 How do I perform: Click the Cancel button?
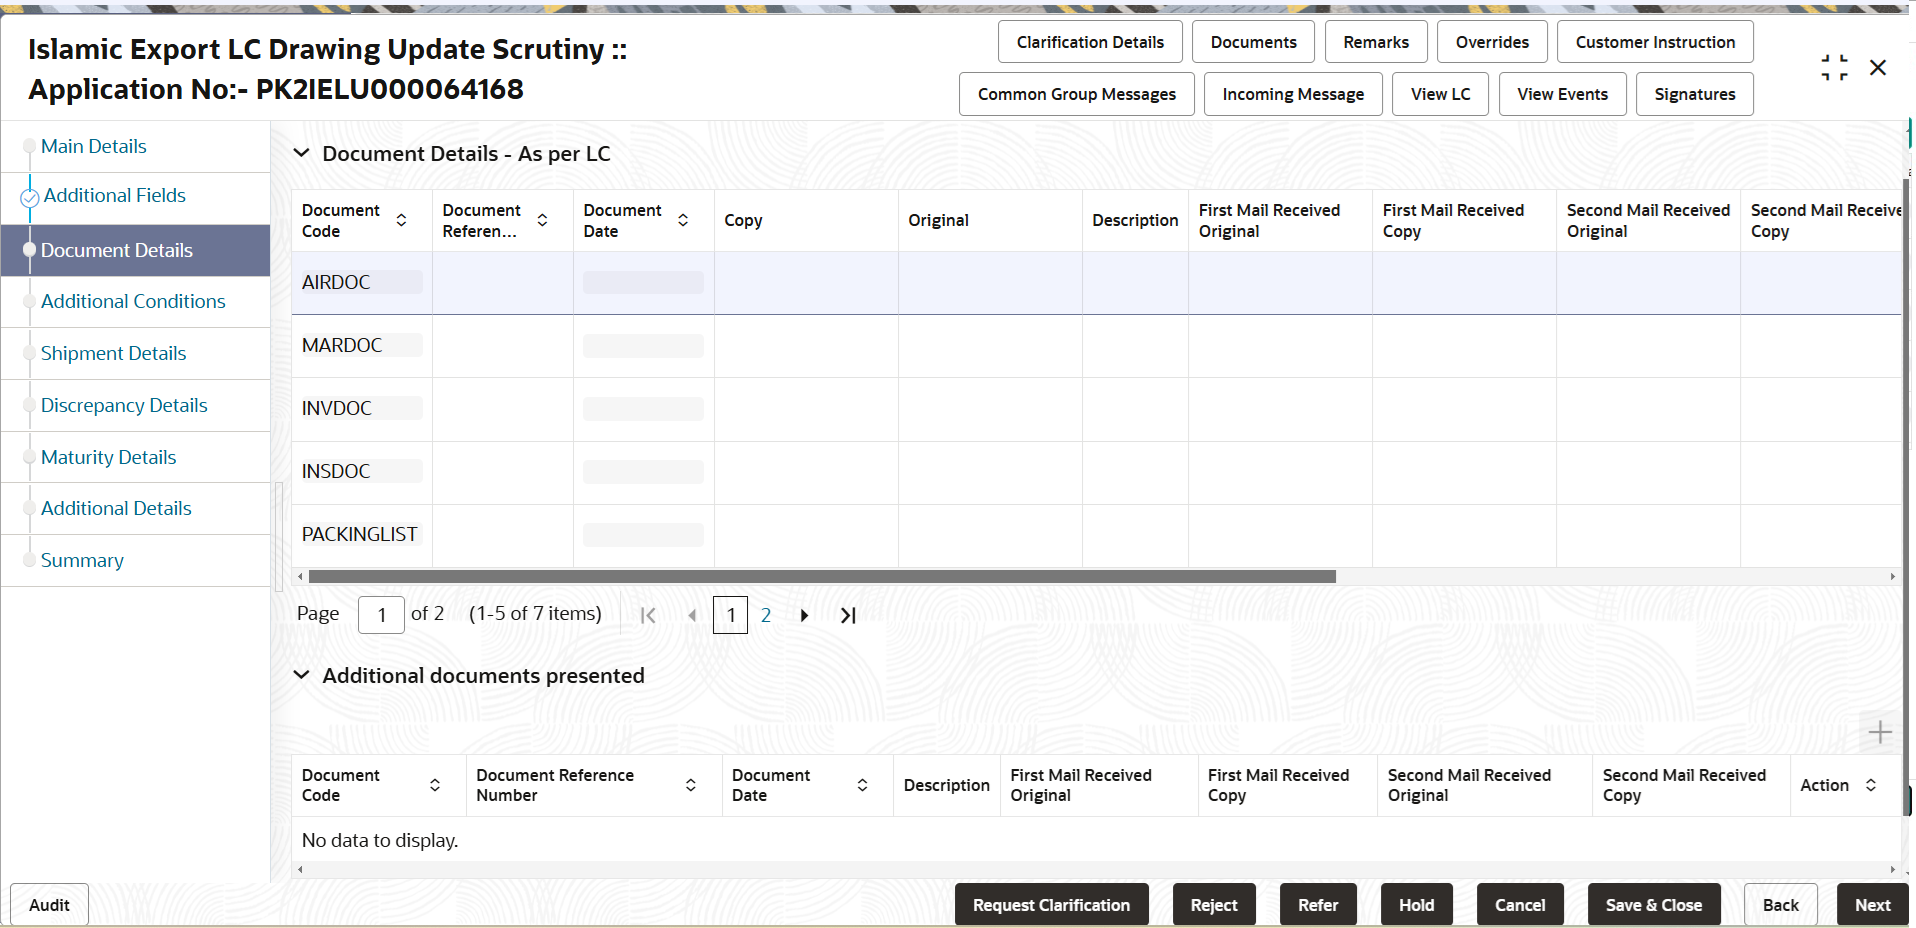[1520, 905]
